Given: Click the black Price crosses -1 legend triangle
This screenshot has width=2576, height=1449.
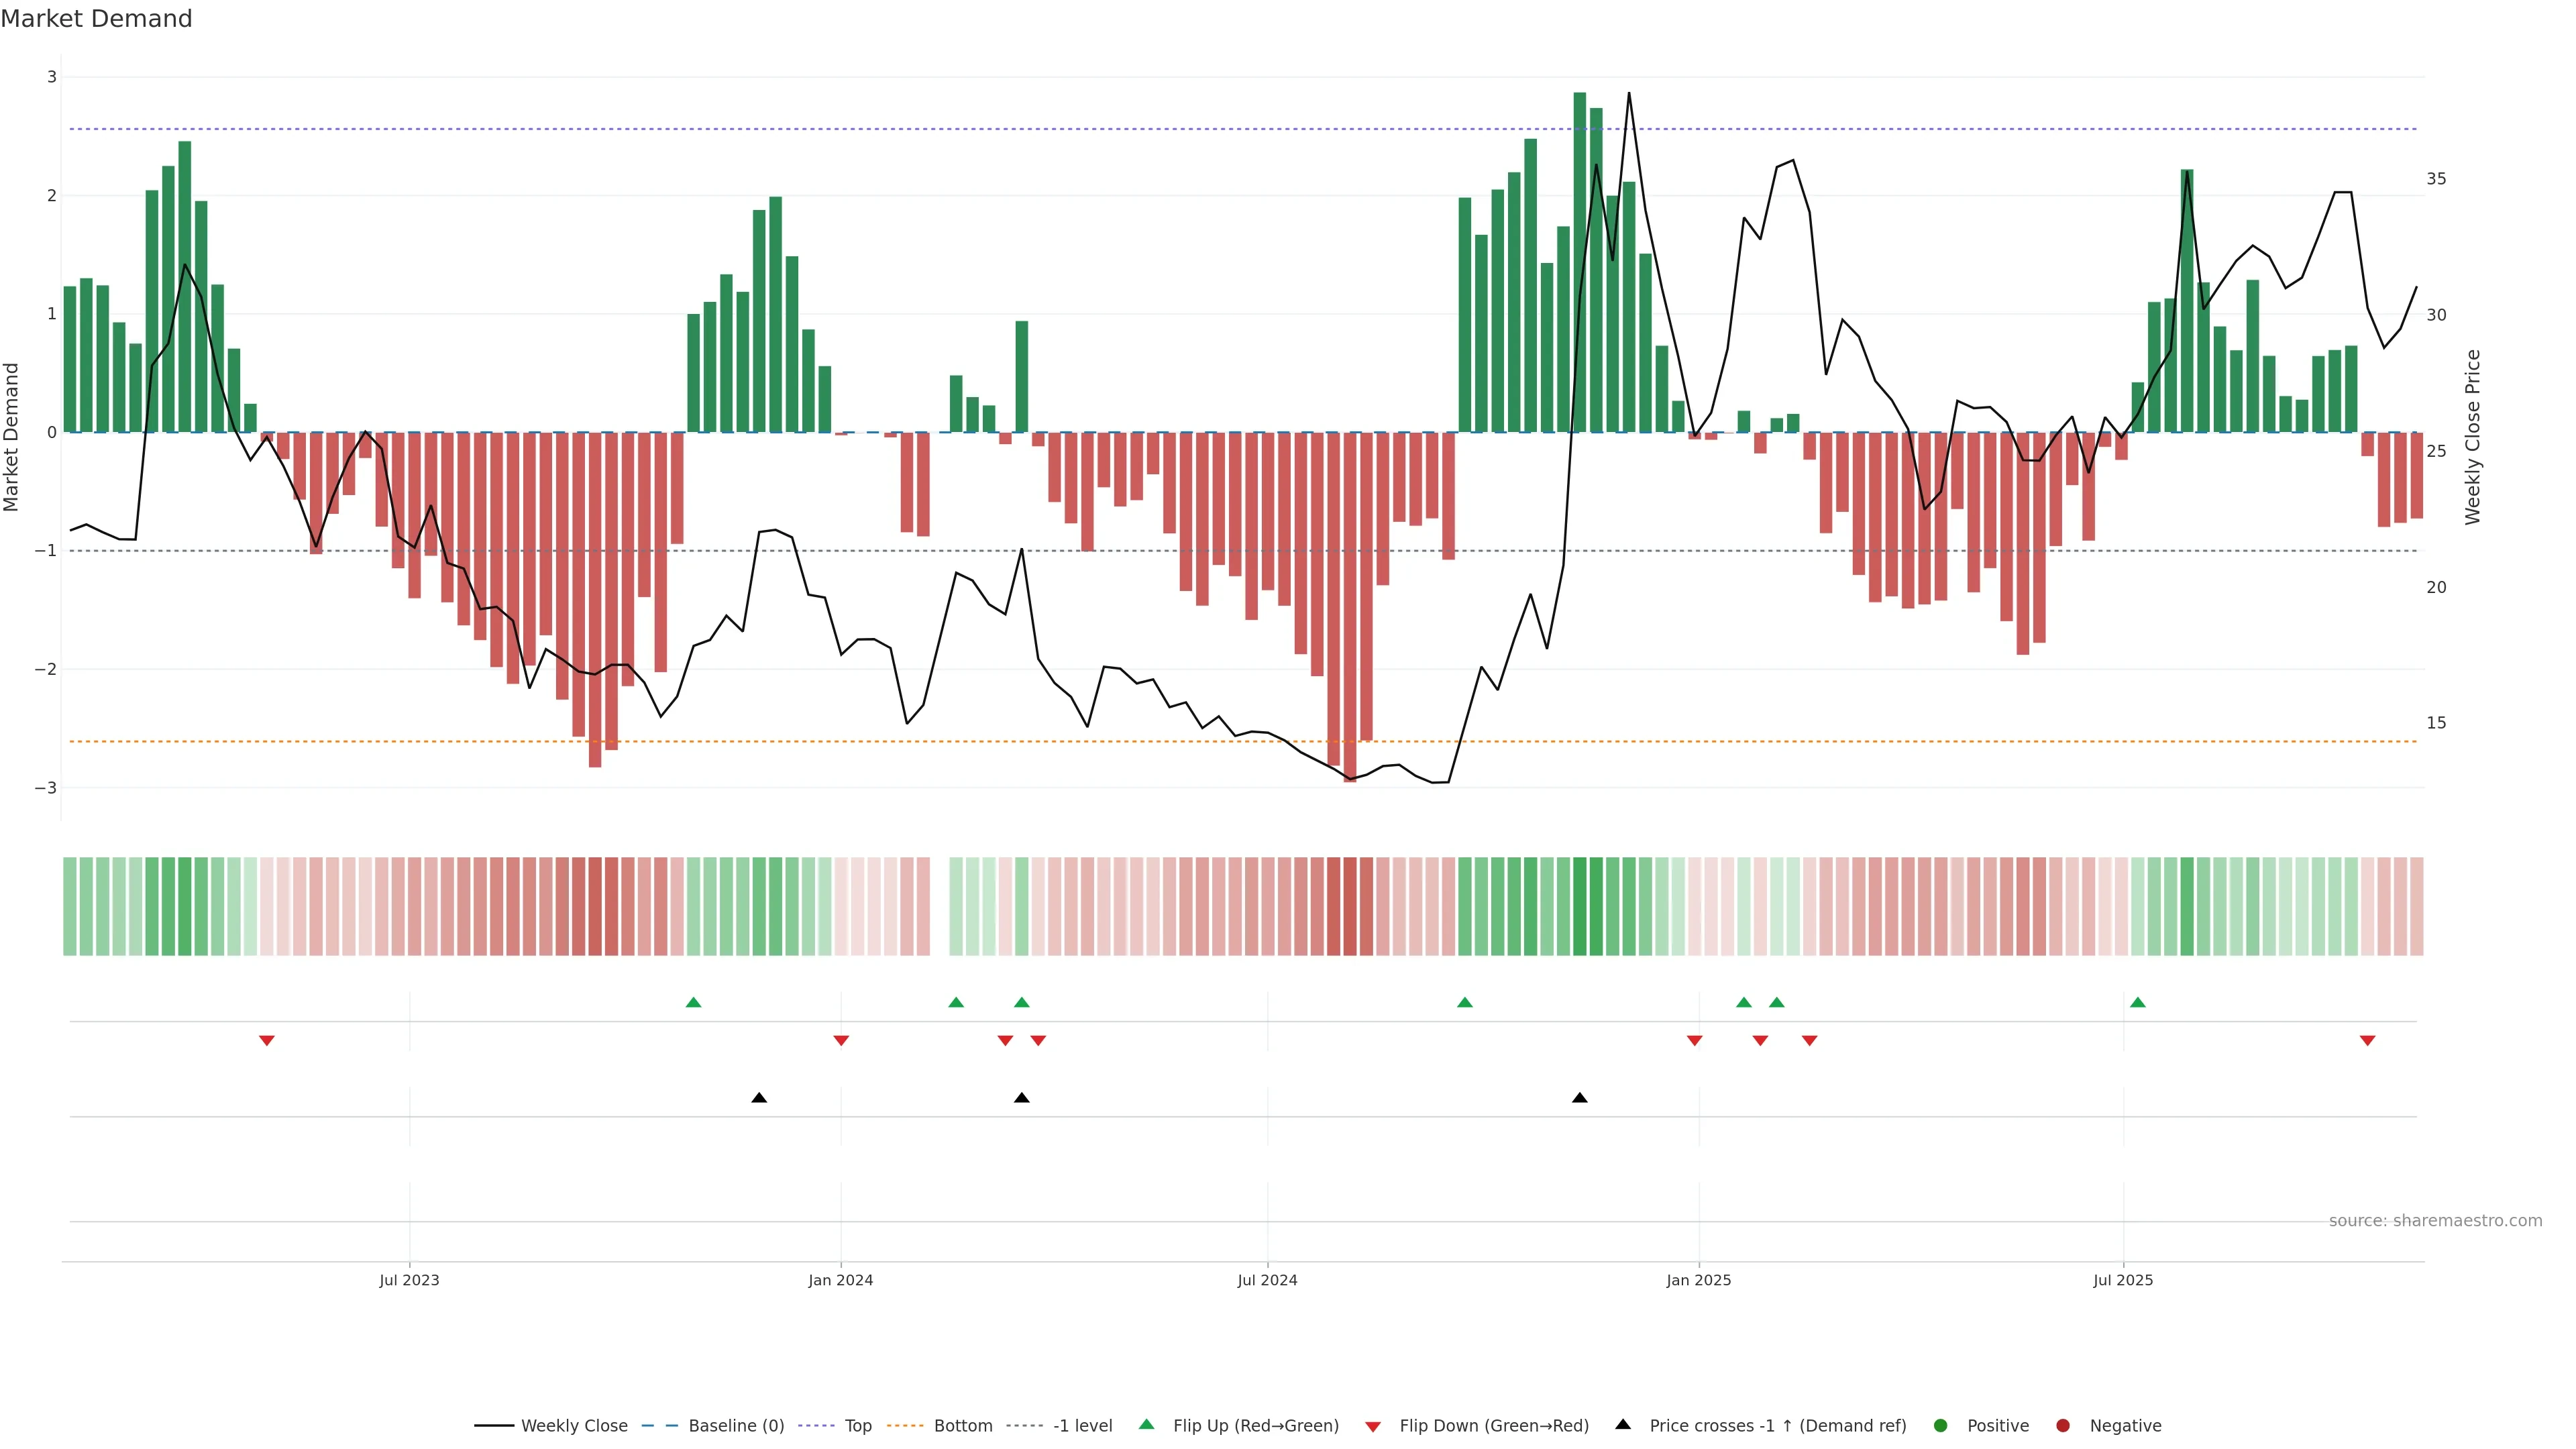Looking at the screenshot, I should point(1623,1425).
